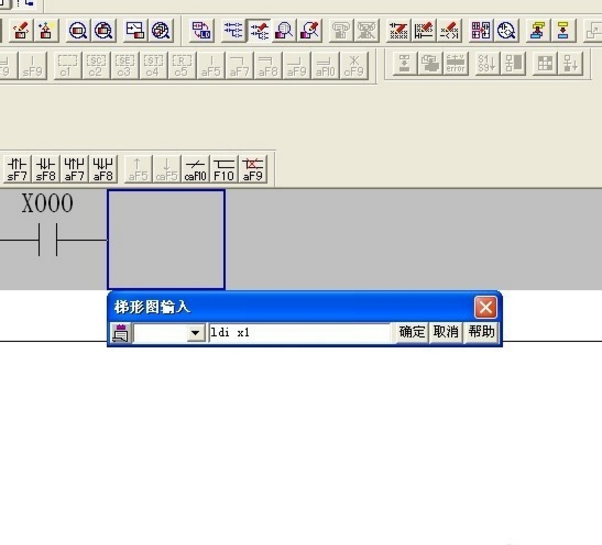Click the 取消 (Cancel) button

click(445, 332)
